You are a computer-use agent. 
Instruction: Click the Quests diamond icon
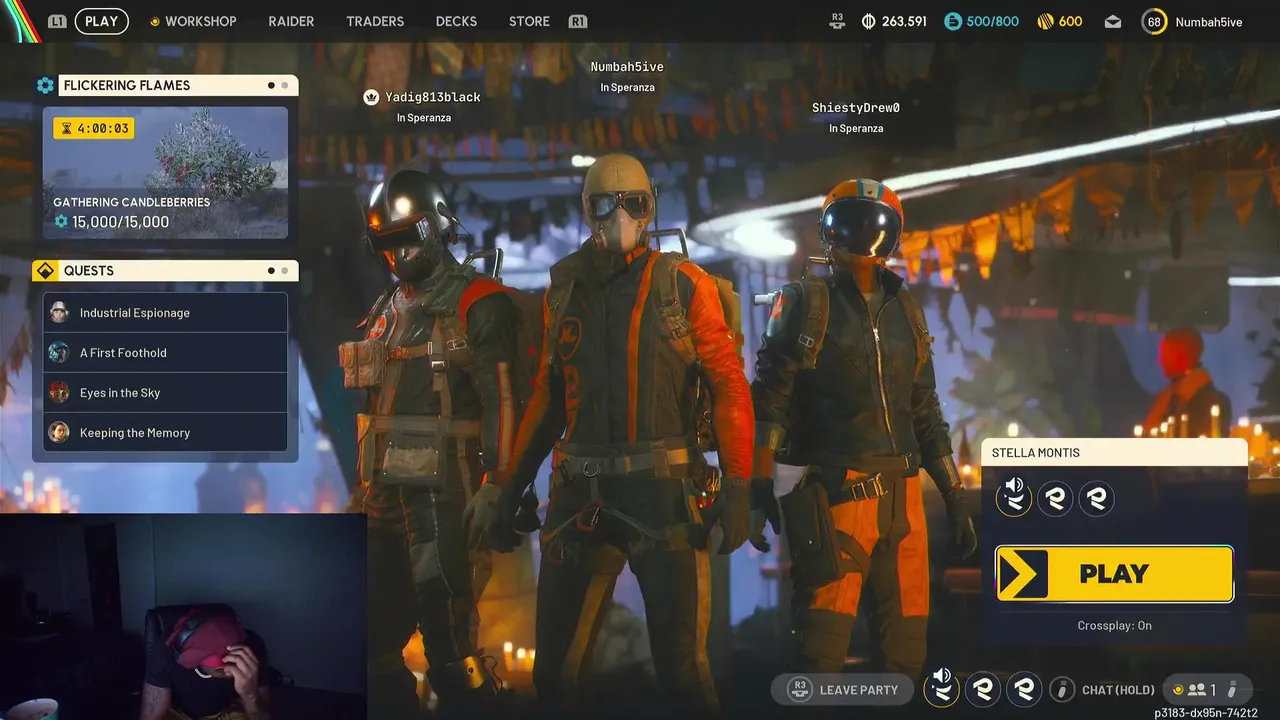[45, 271]
